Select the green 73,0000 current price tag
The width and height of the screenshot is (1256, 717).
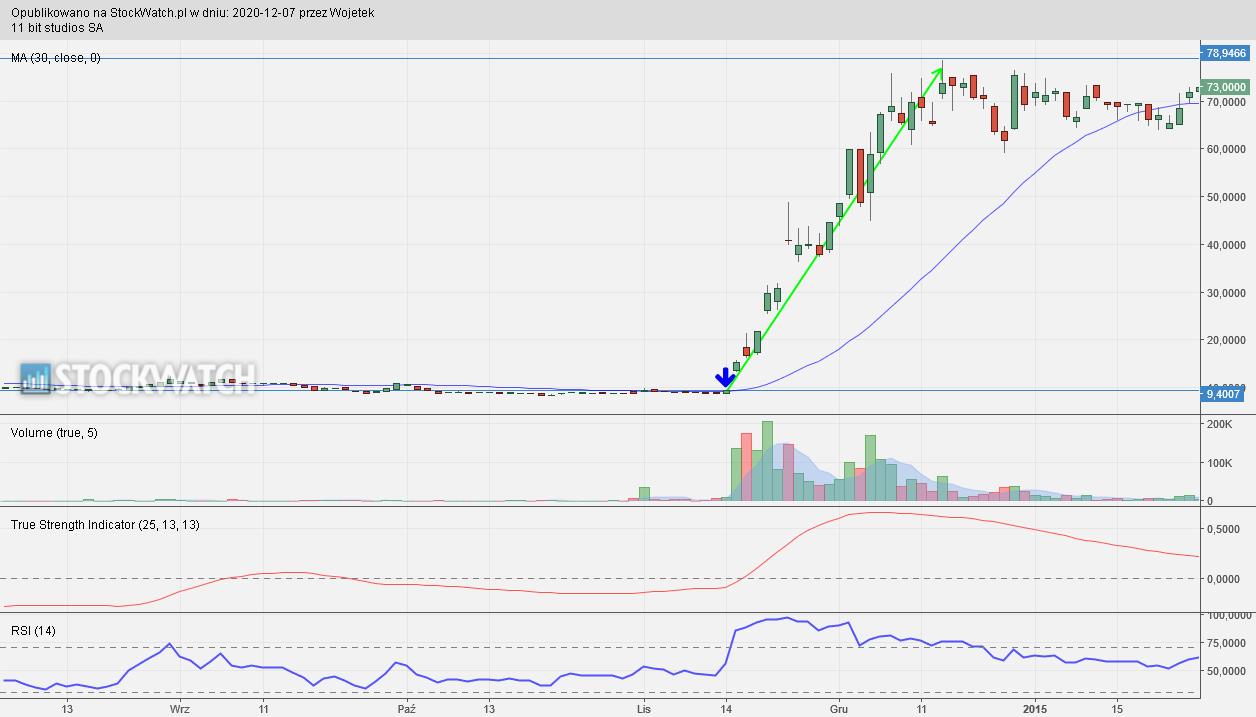click(1226, 87)
